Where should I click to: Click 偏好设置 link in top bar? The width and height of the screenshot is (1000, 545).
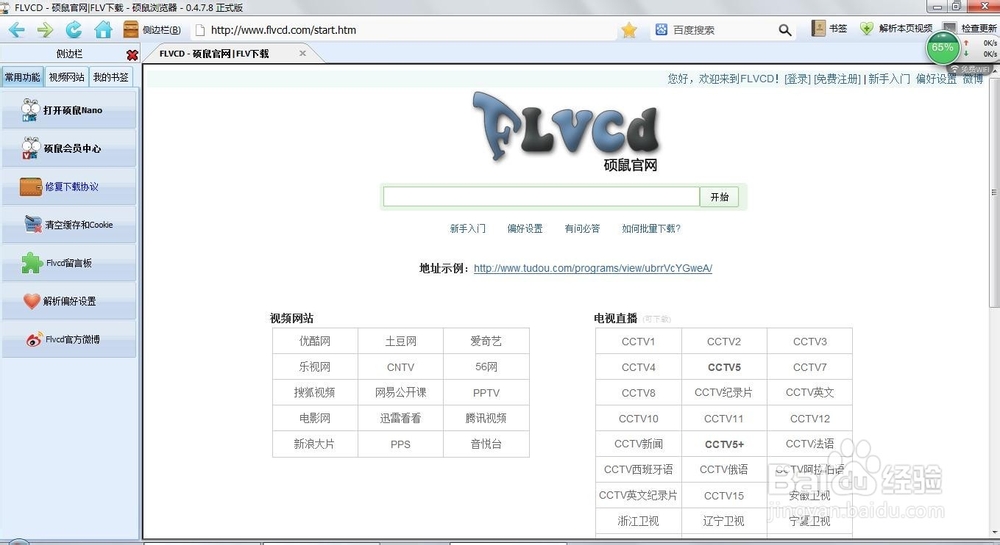point(936,79)
